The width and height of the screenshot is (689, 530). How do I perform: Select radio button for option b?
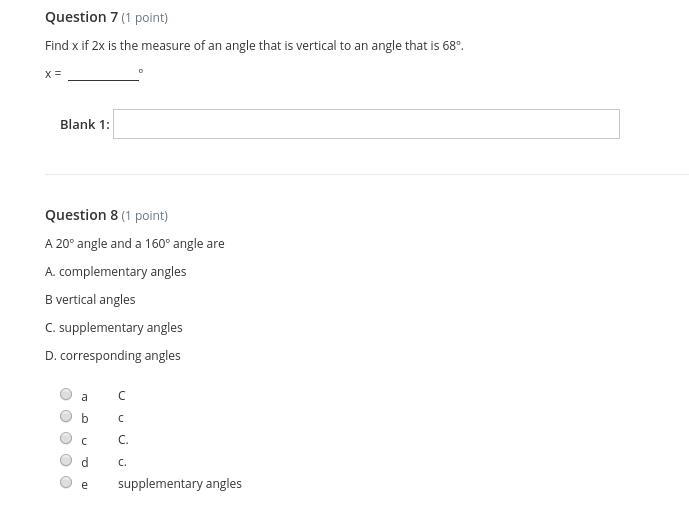(66, 416)
